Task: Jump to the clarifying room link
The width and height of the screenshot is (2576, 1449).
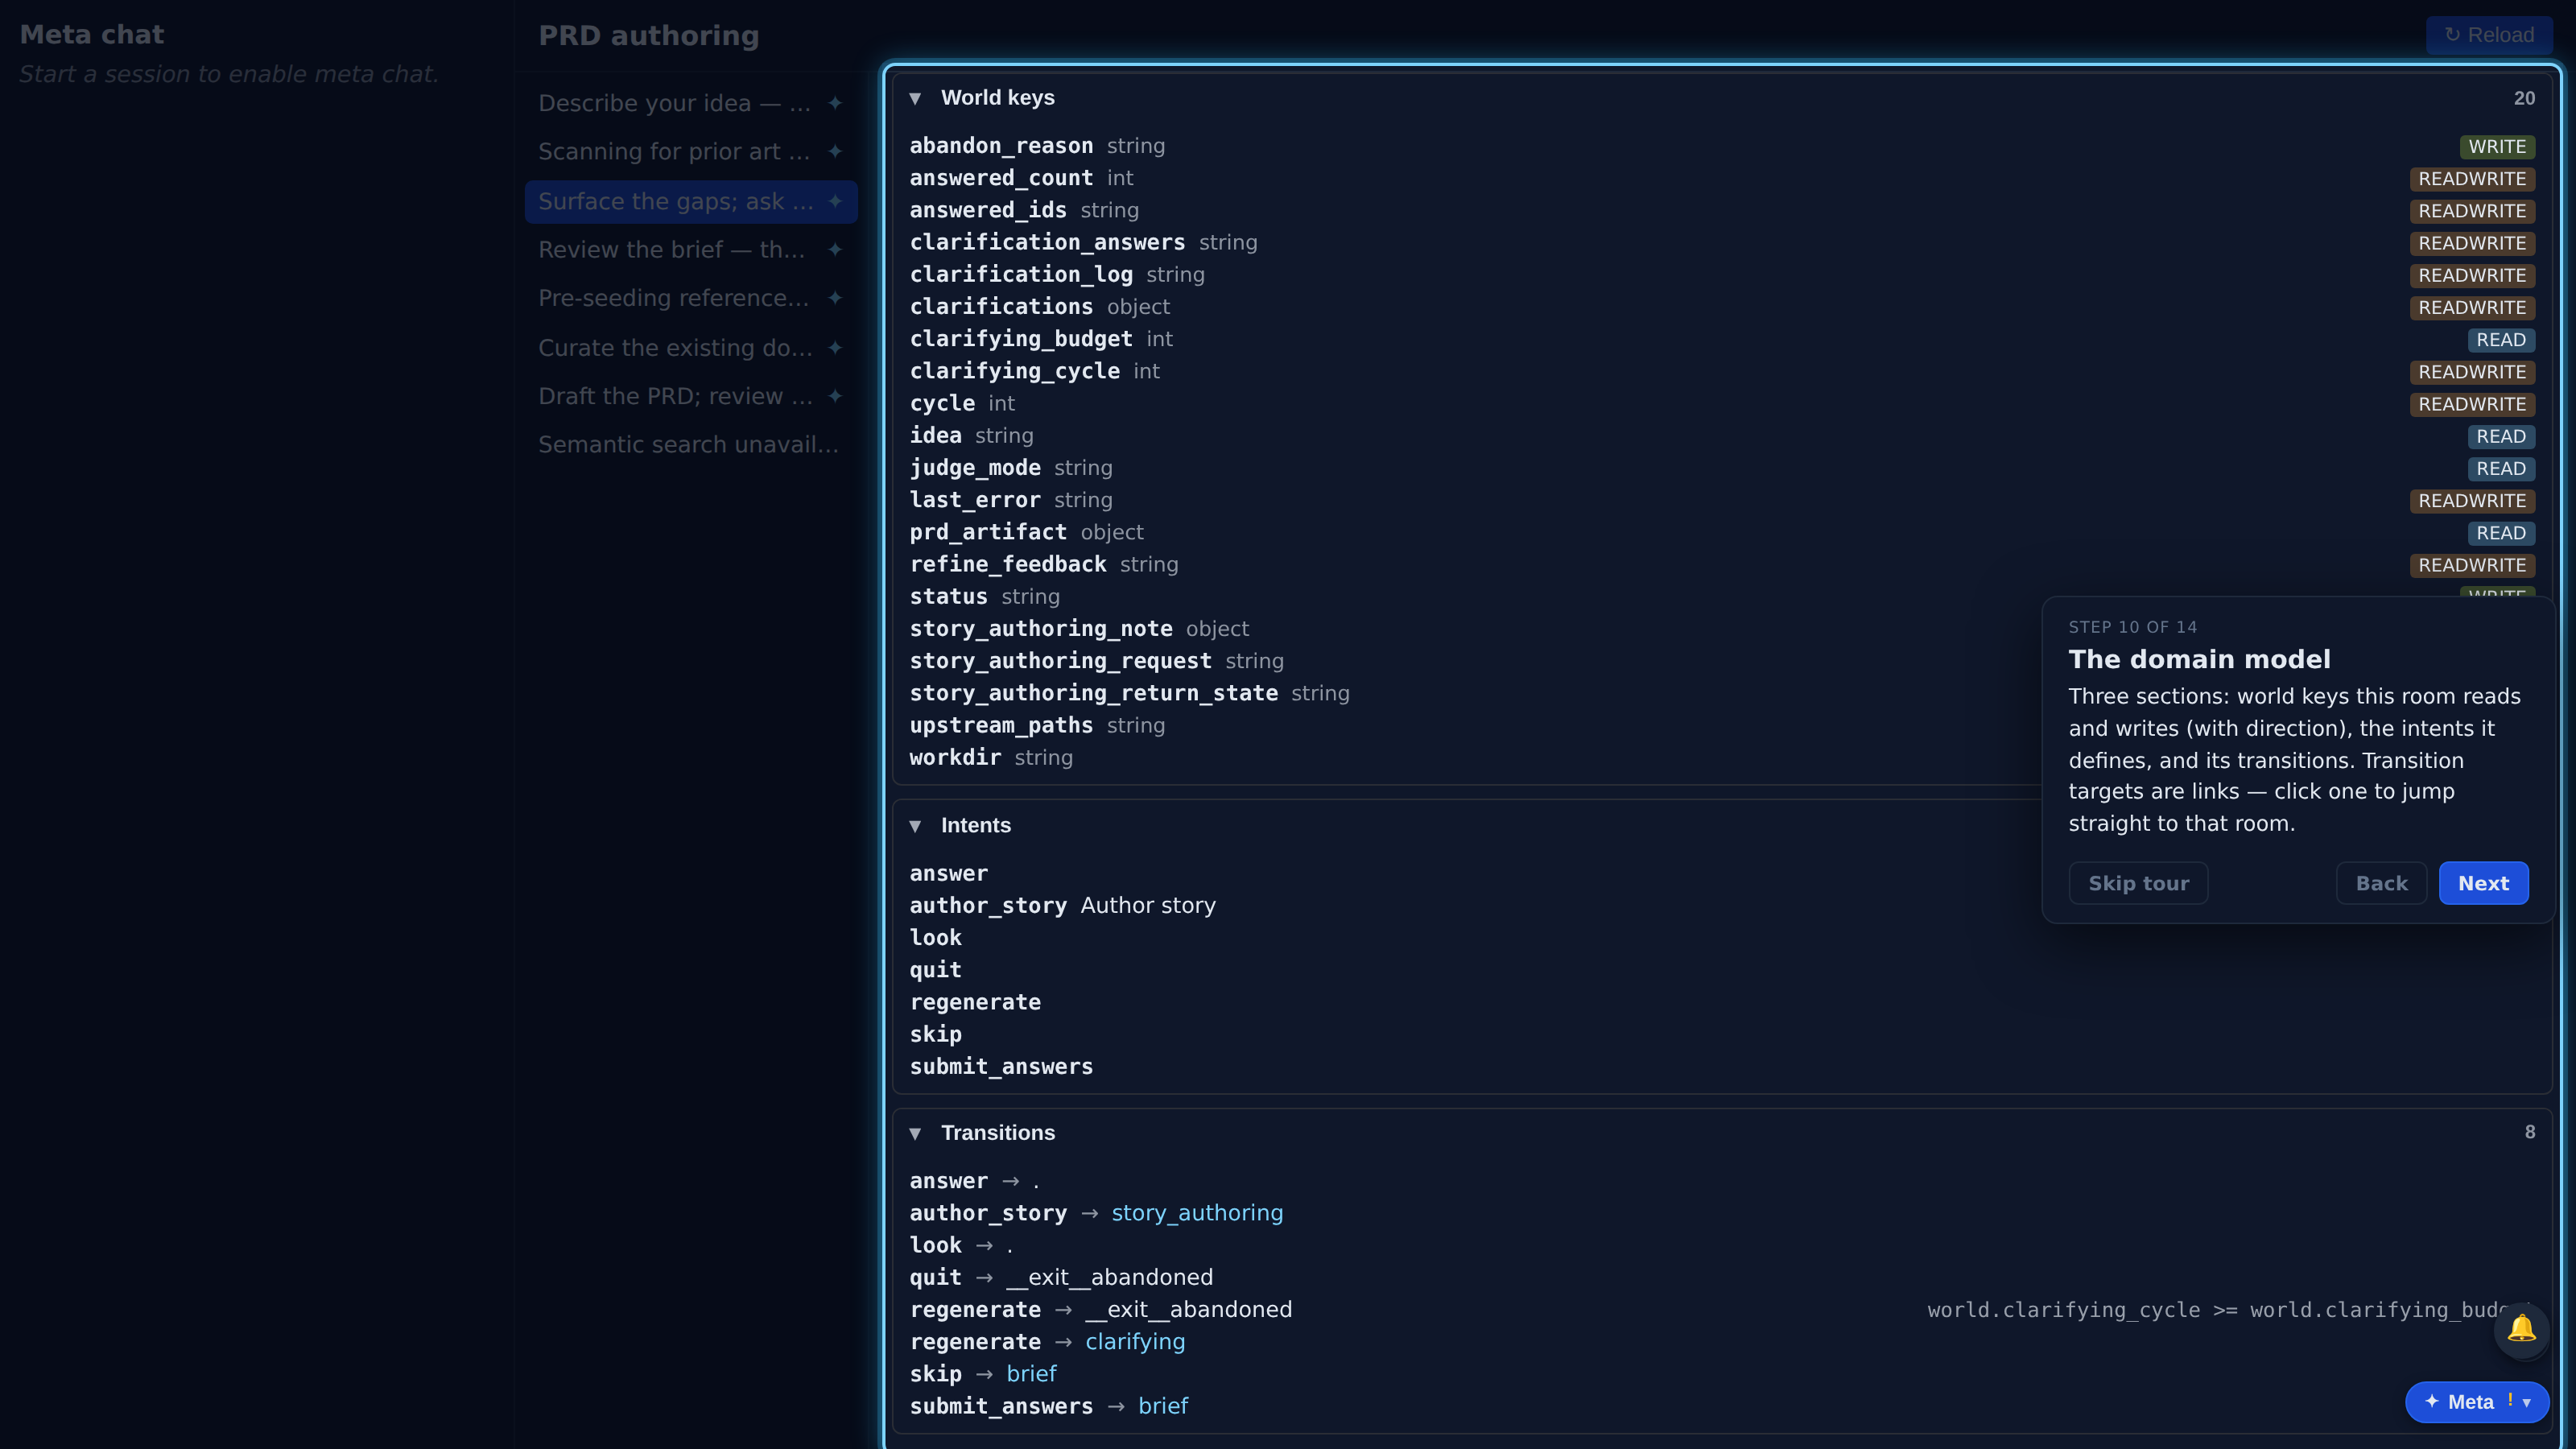Action: point(1135,1342)
